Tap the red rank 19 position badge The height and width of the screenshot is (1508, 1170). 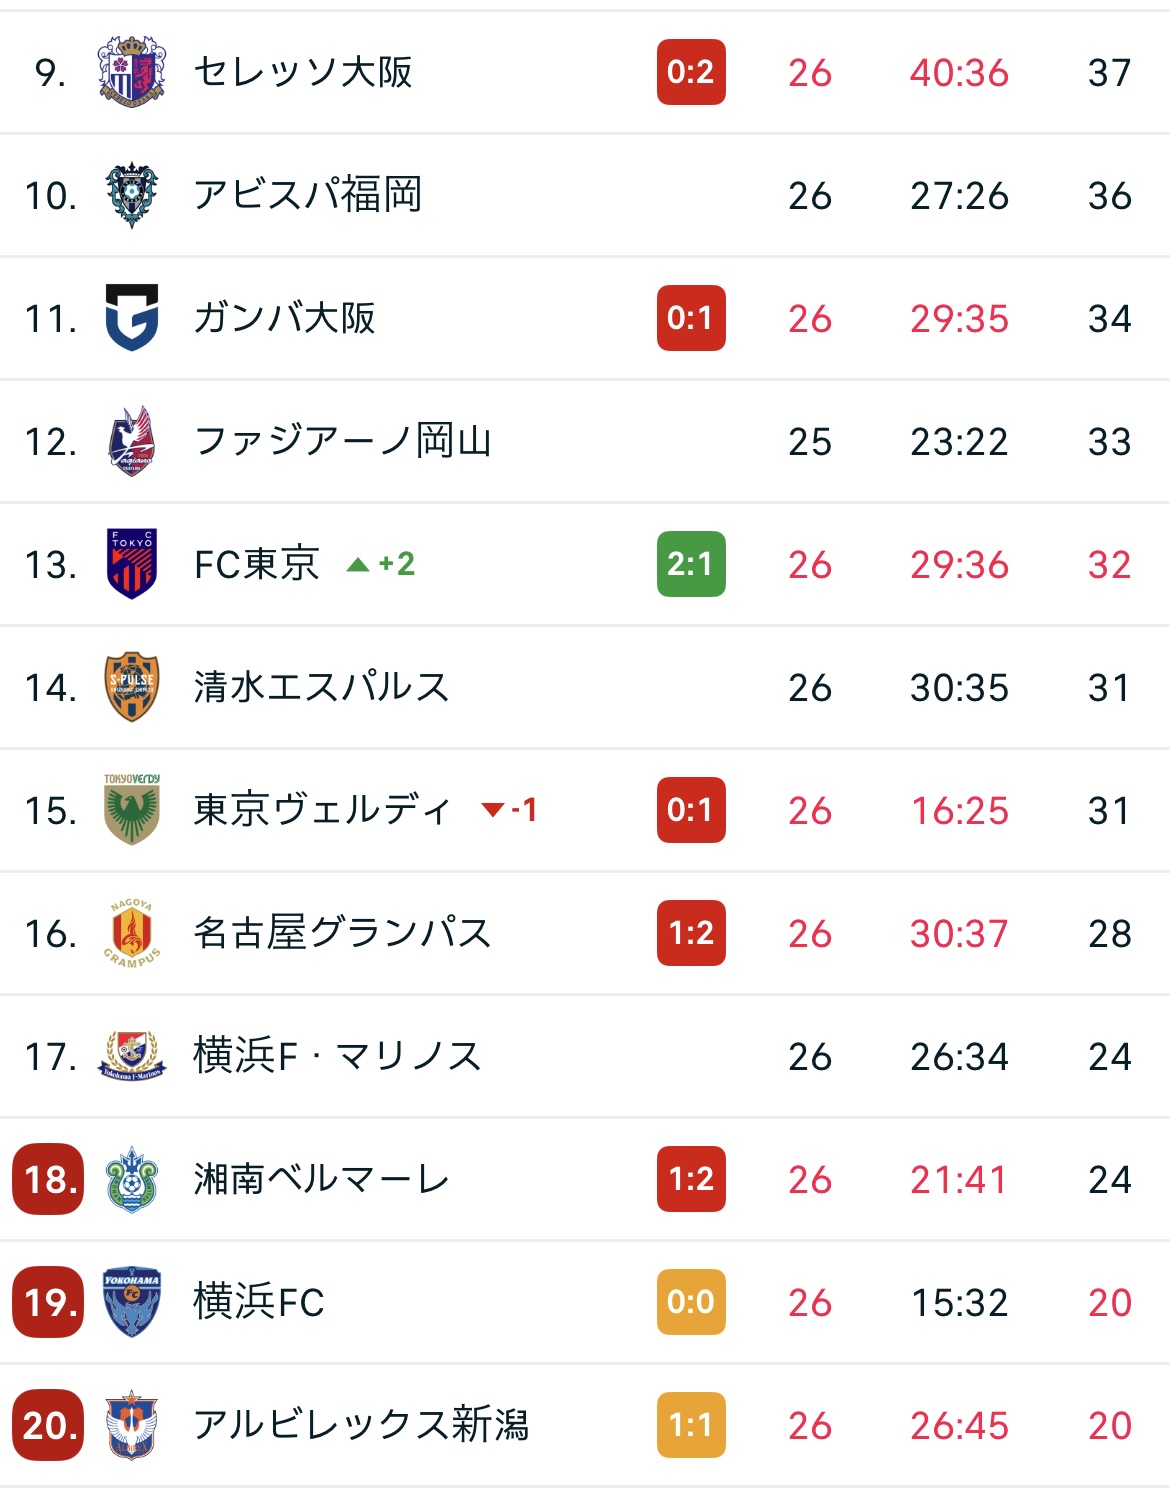coord(48,1302)
